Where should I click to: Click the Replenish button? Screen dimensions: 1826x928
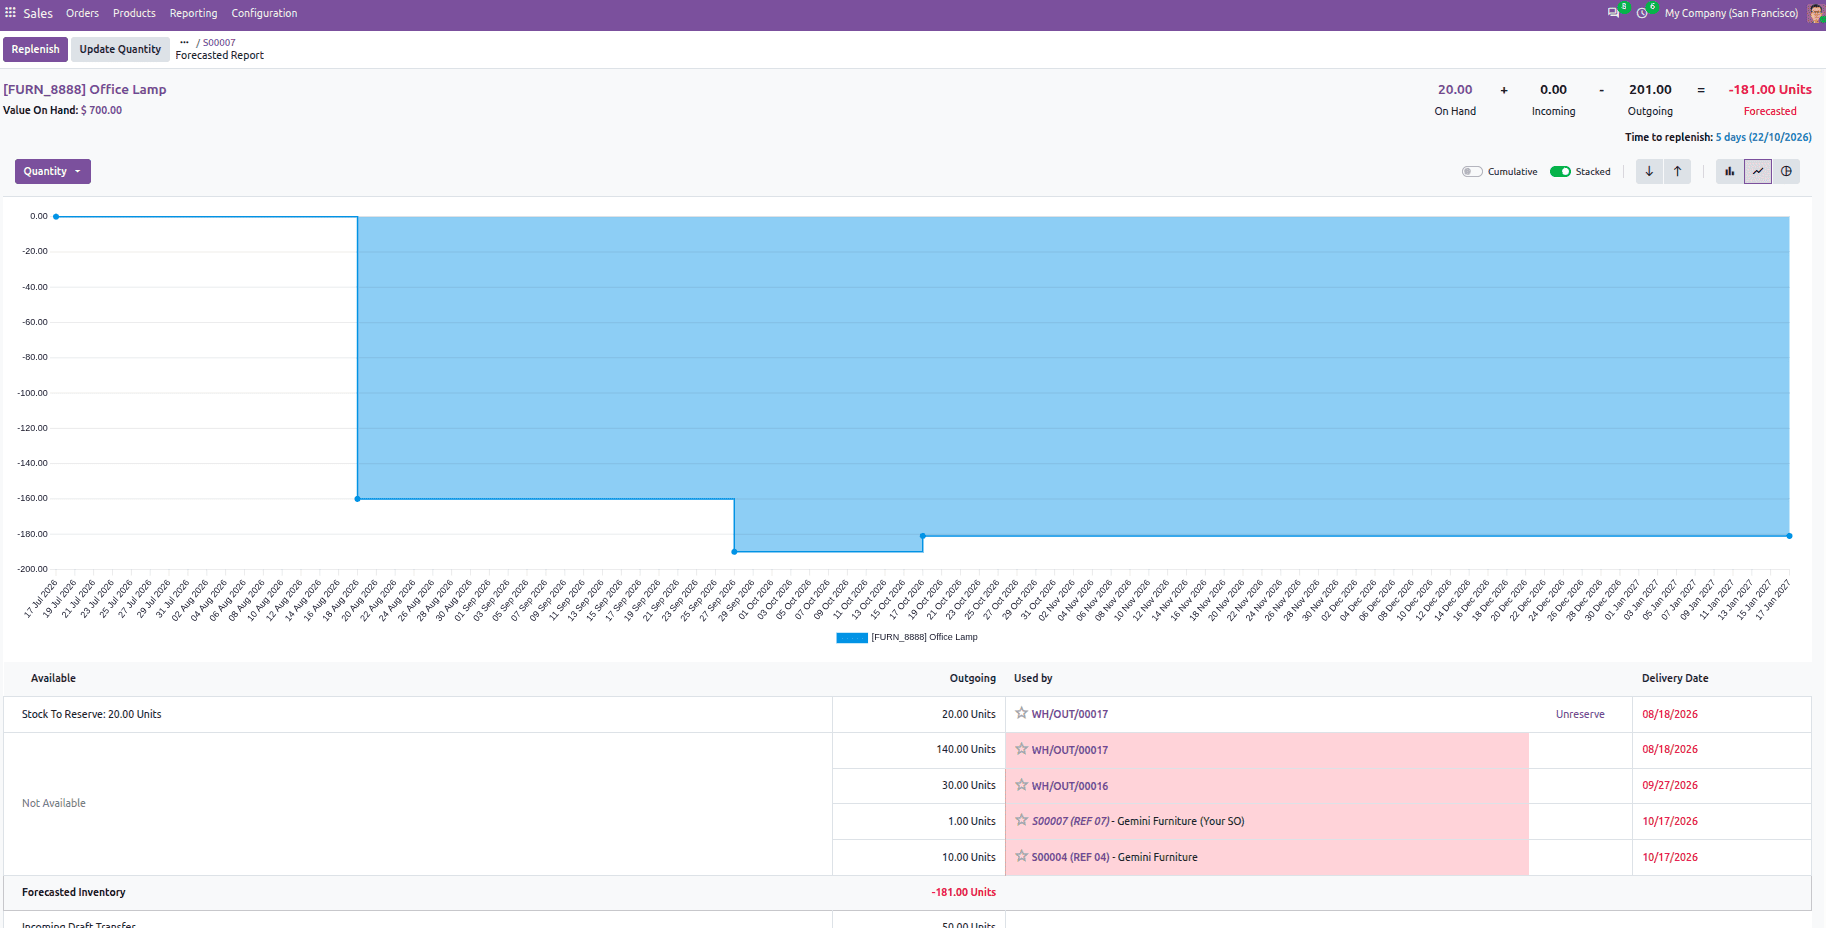point(36,49)
